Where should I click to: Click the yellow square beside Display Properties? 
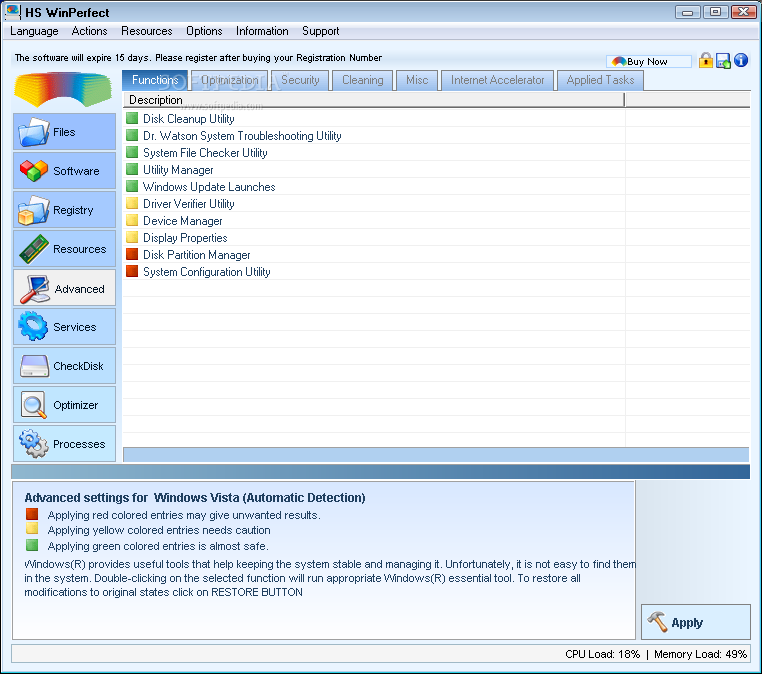[x=132, y=237]
